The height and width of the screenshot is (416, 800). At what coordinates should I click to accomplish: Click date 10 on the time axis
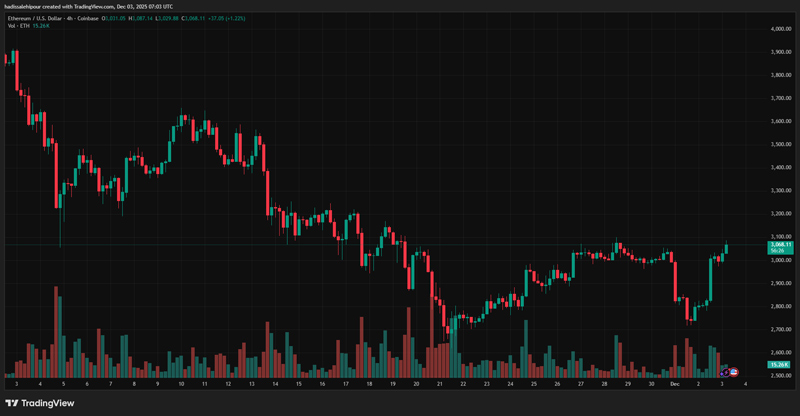click(x=181, y=383)
